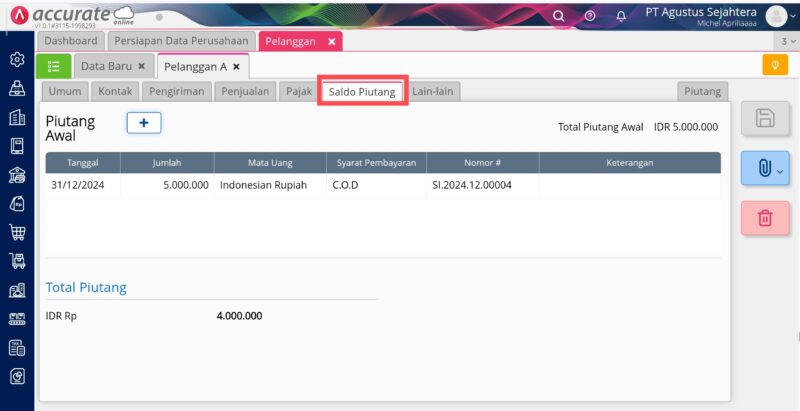Add new Piutang Awal with plus button
This screenshot has height=411, width=800.
pos(144,122)
